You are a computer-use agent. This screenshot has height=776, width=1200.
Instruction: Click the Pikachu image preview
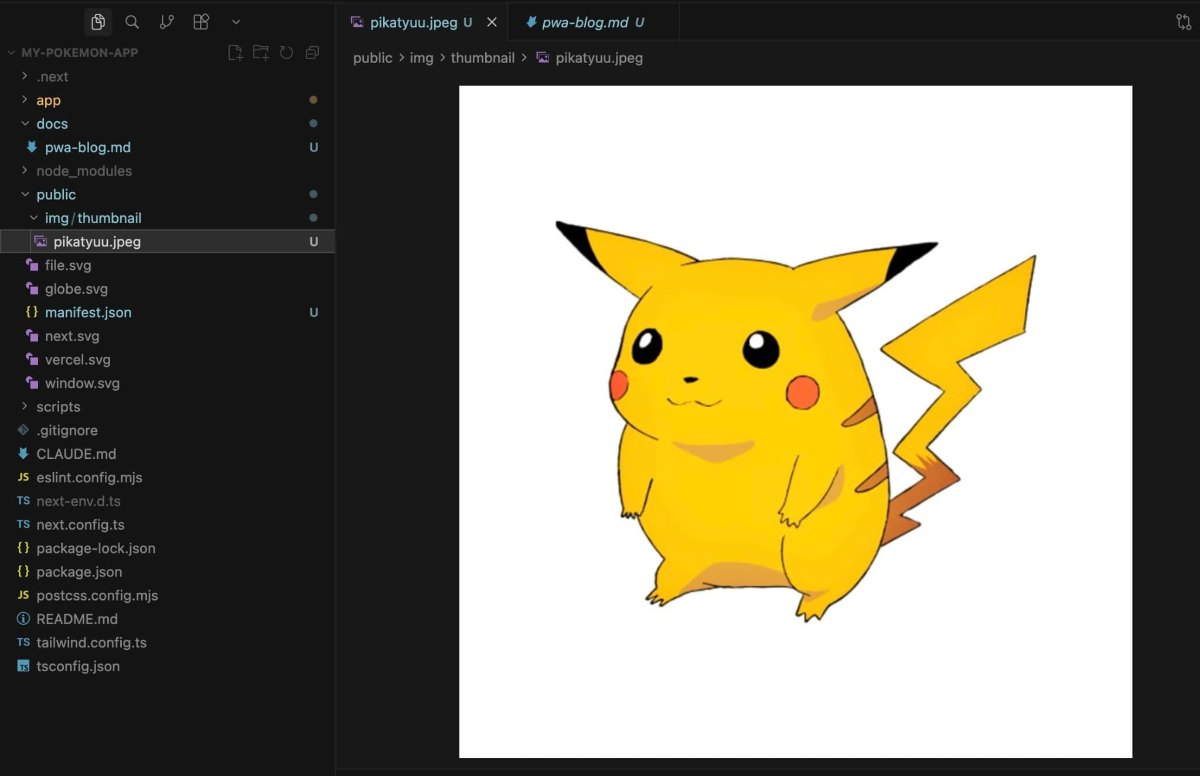(795, 421)
